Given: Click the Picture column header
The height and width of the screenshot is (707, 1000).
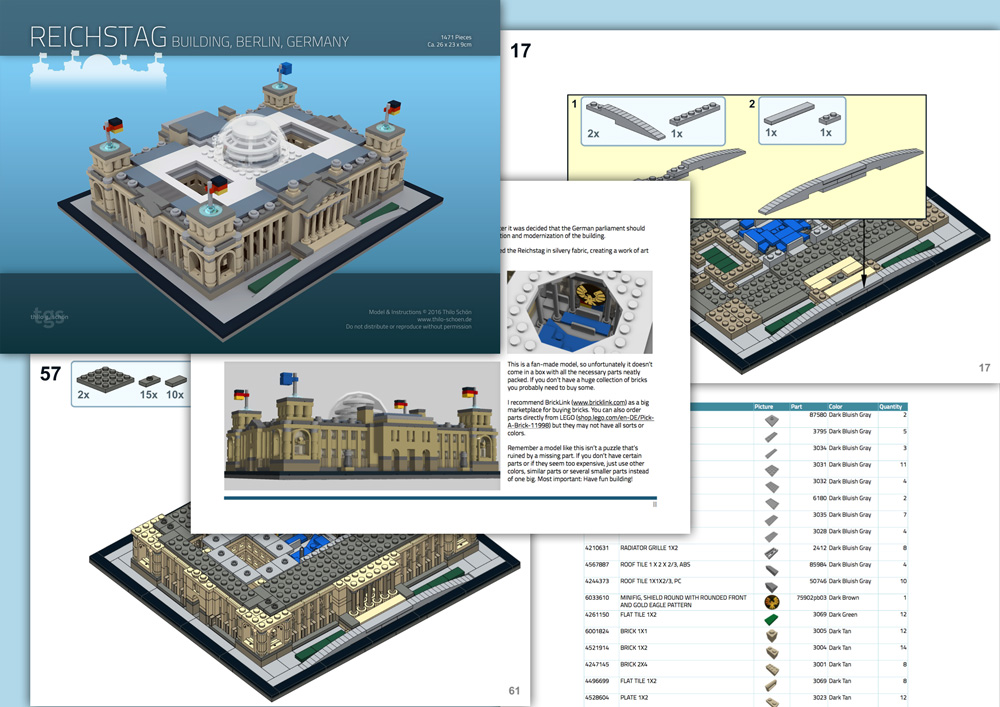Looking at the screenshot, I should pyautogui.click(x=763, y=407).
